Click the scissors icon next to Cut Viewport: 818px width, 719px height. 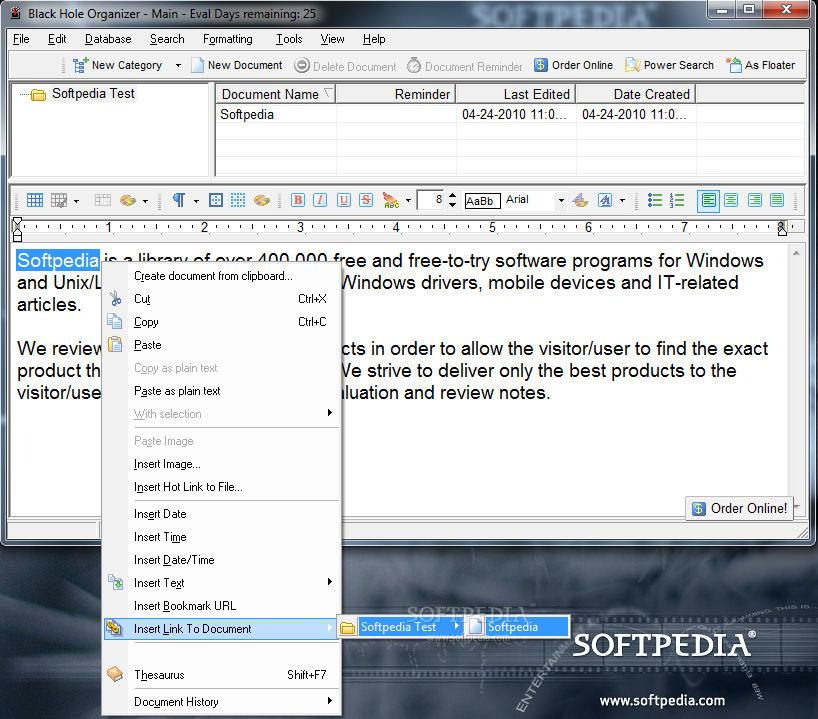tap(115, 298)
